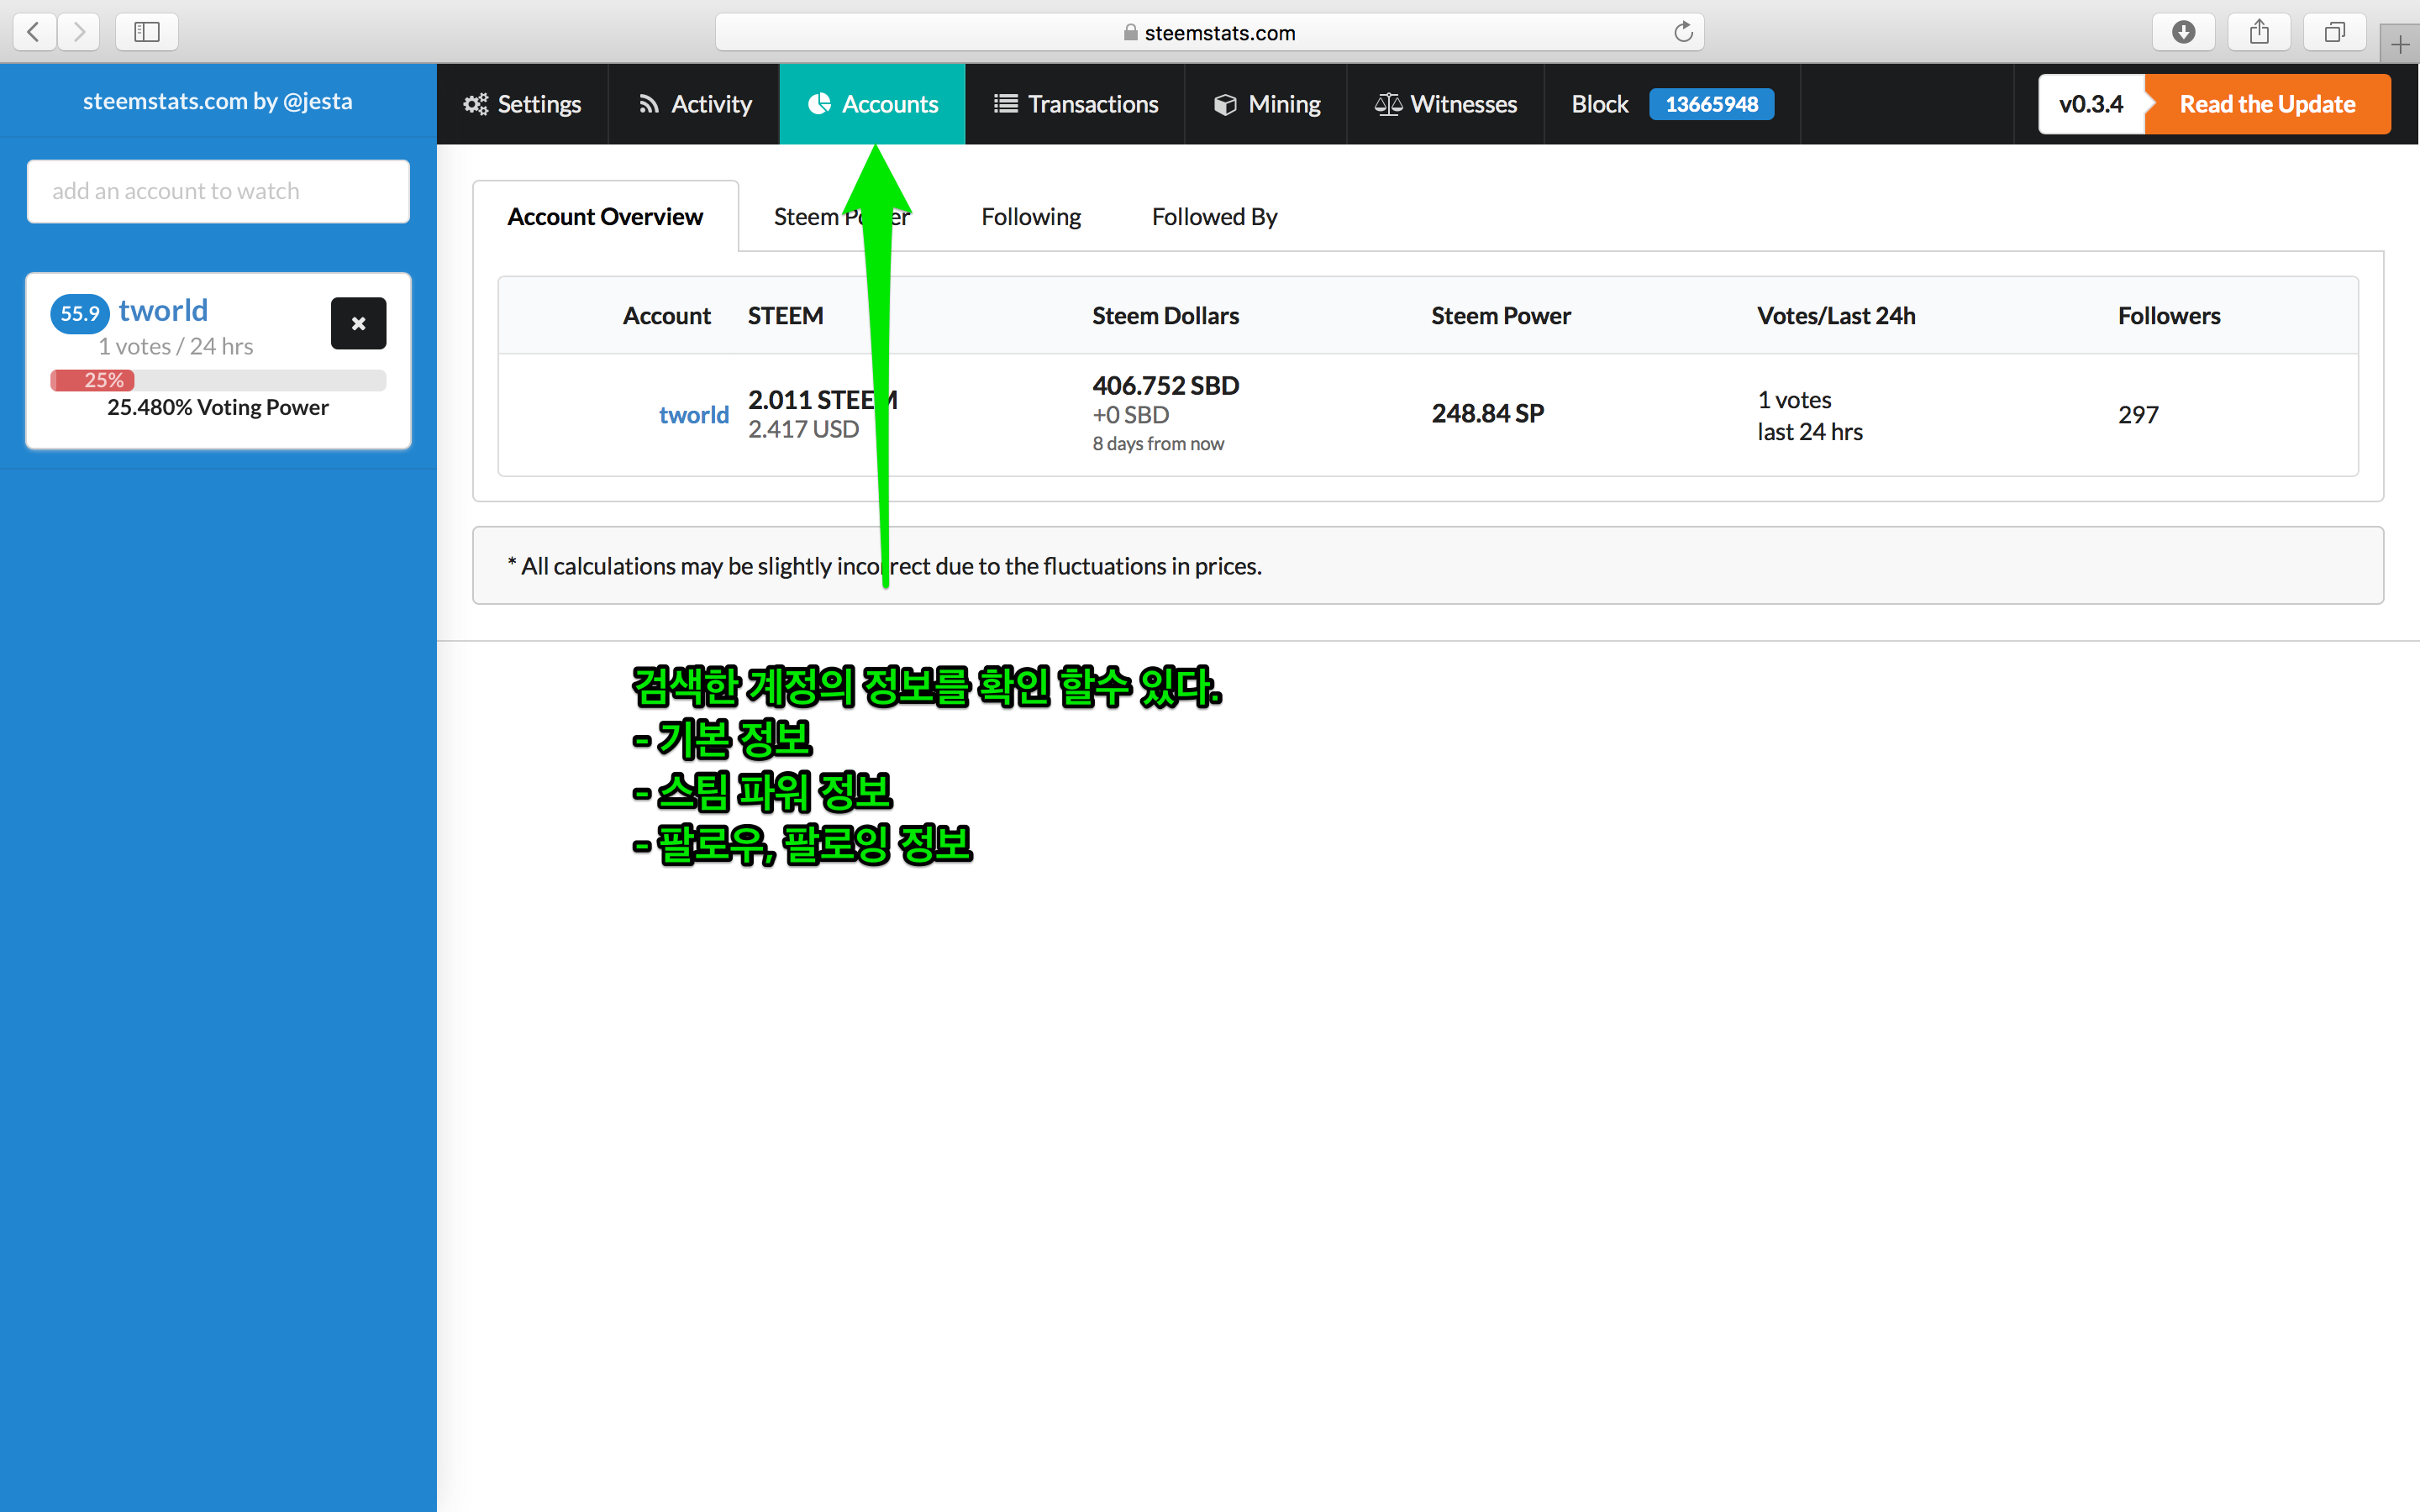Click the 297 followers count
The height and width of the screenshot is (1512, 2420).
[2138, 415]
